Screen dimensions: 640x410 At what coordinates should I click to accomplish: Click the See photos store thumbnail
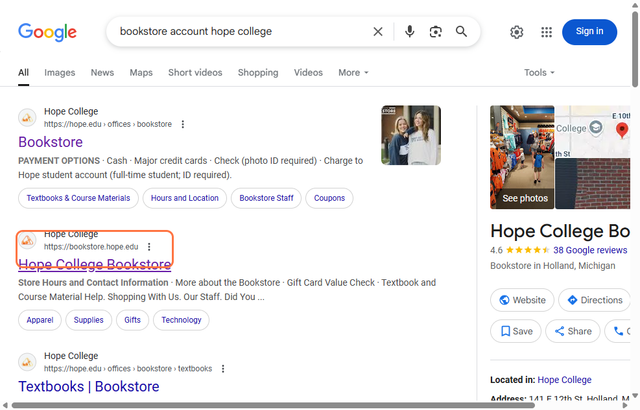[x=522, y=157]
